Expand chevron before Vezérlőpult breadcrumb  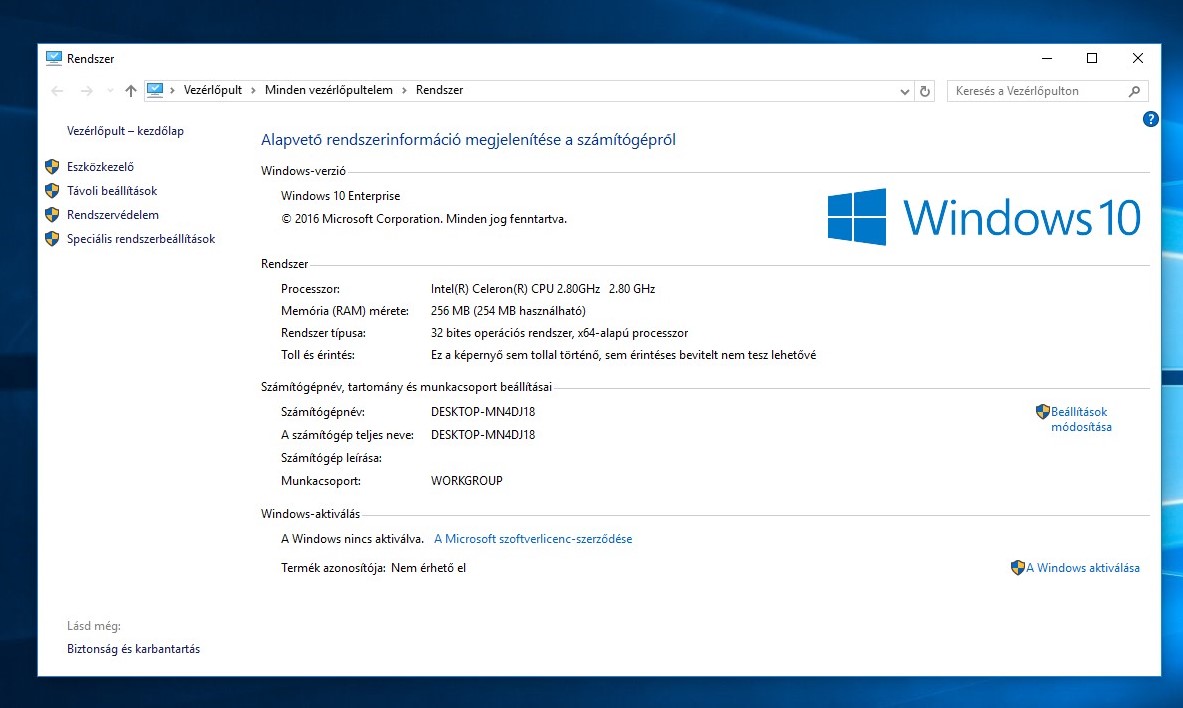[x=173, y=91]
